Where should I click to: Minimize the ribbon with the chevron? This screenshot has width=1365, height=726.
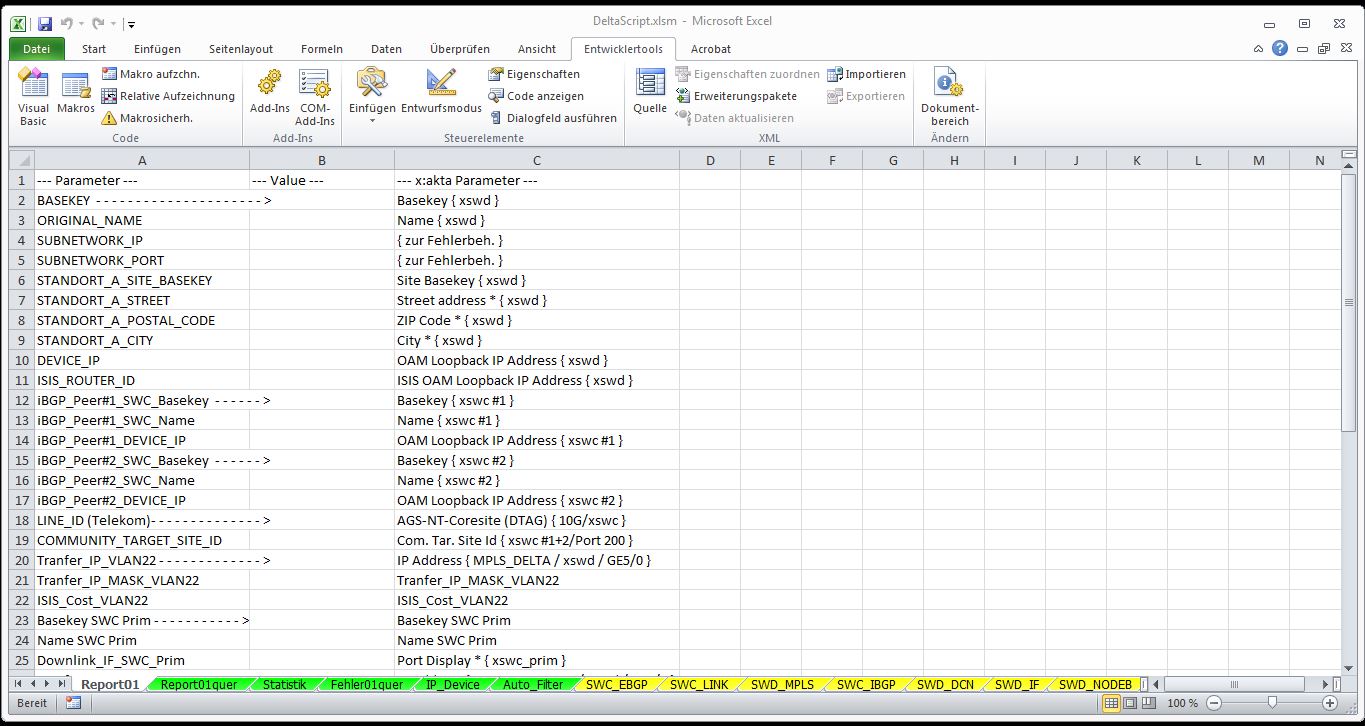1259,48
